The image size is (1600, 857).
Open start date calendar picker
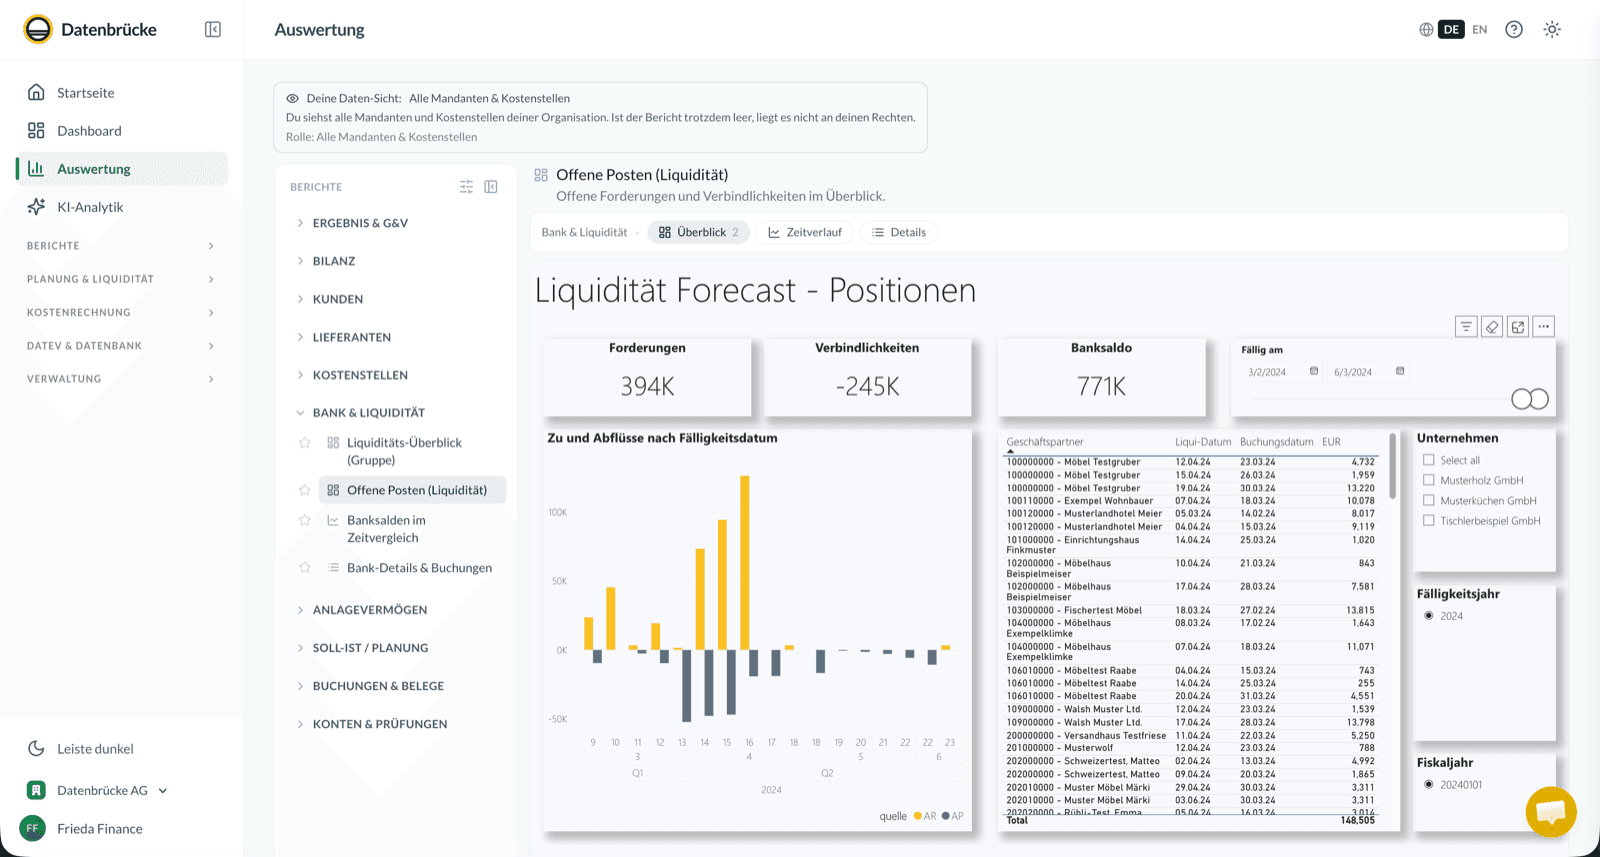1314,371
